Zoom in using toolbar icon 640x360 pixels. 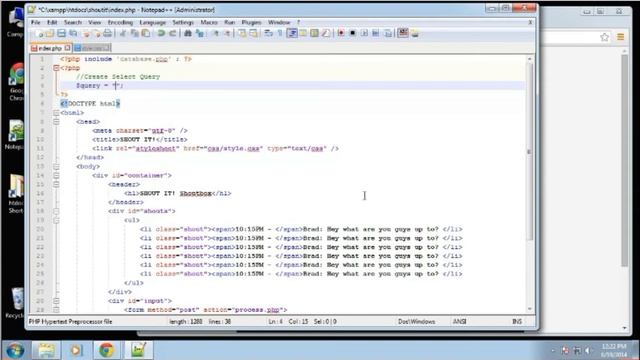[x=215, y=33]
